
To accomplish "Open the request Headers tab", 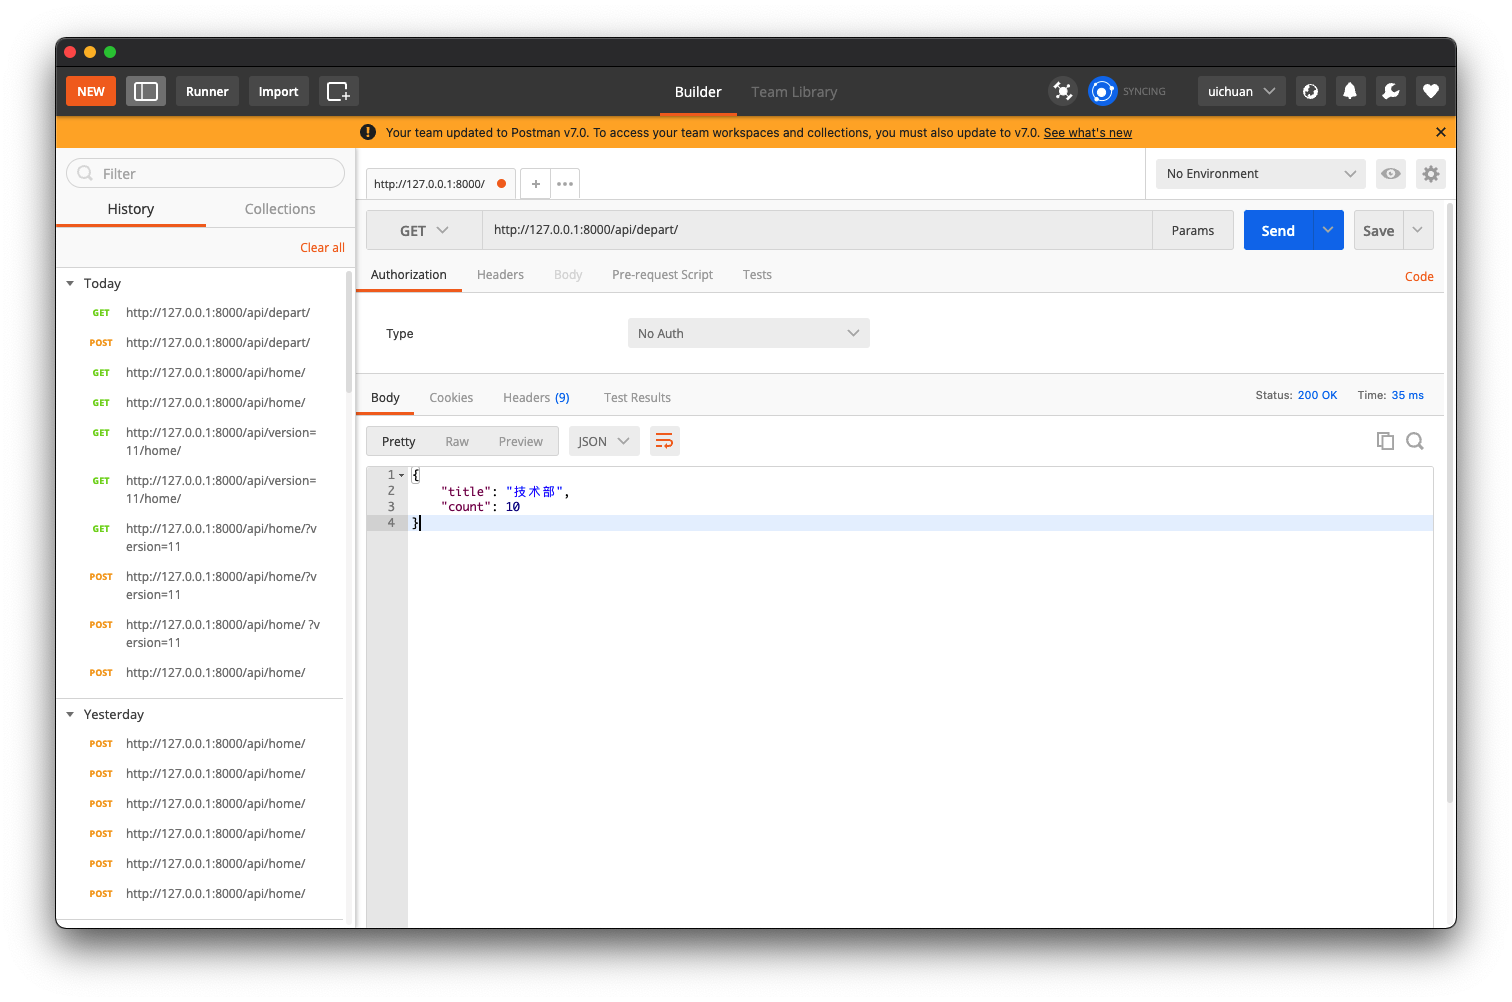I will (500, 275).
